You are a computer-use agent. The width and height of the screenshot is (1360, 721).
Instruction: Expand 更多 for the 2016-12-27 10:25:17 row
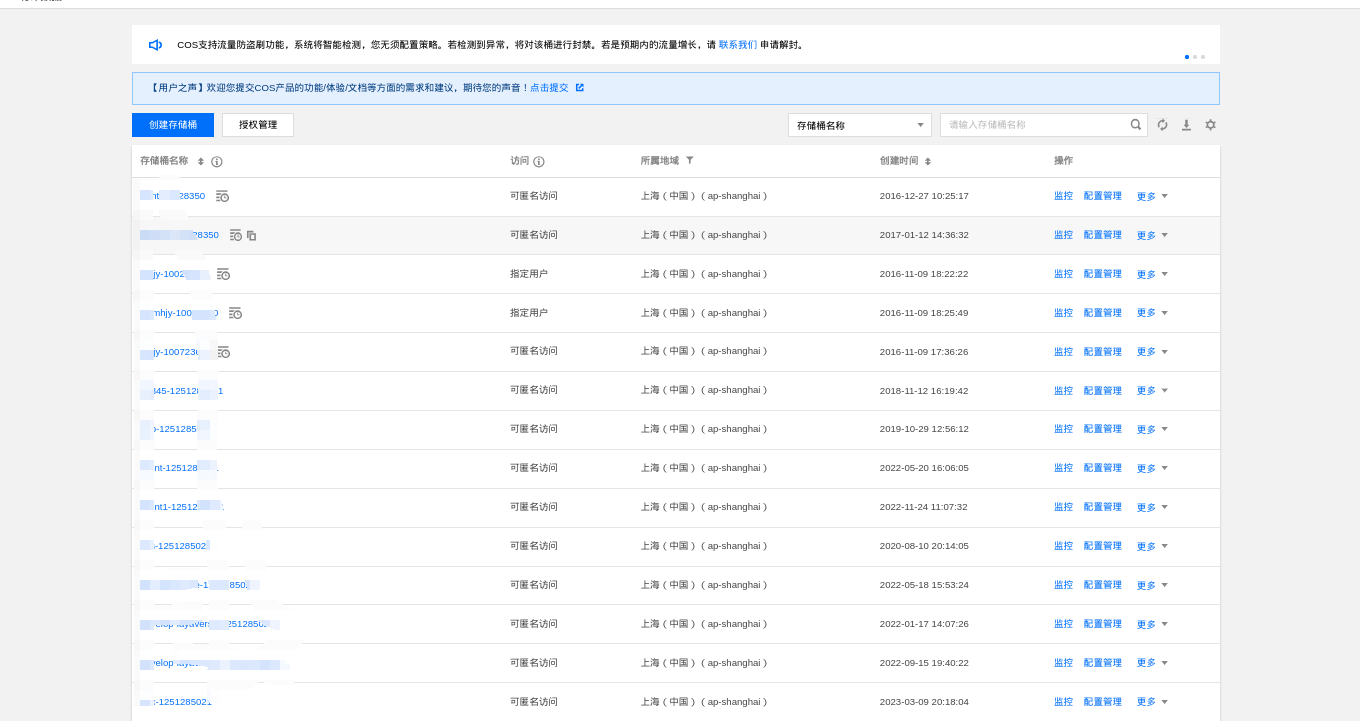(x=1152, y=196)
